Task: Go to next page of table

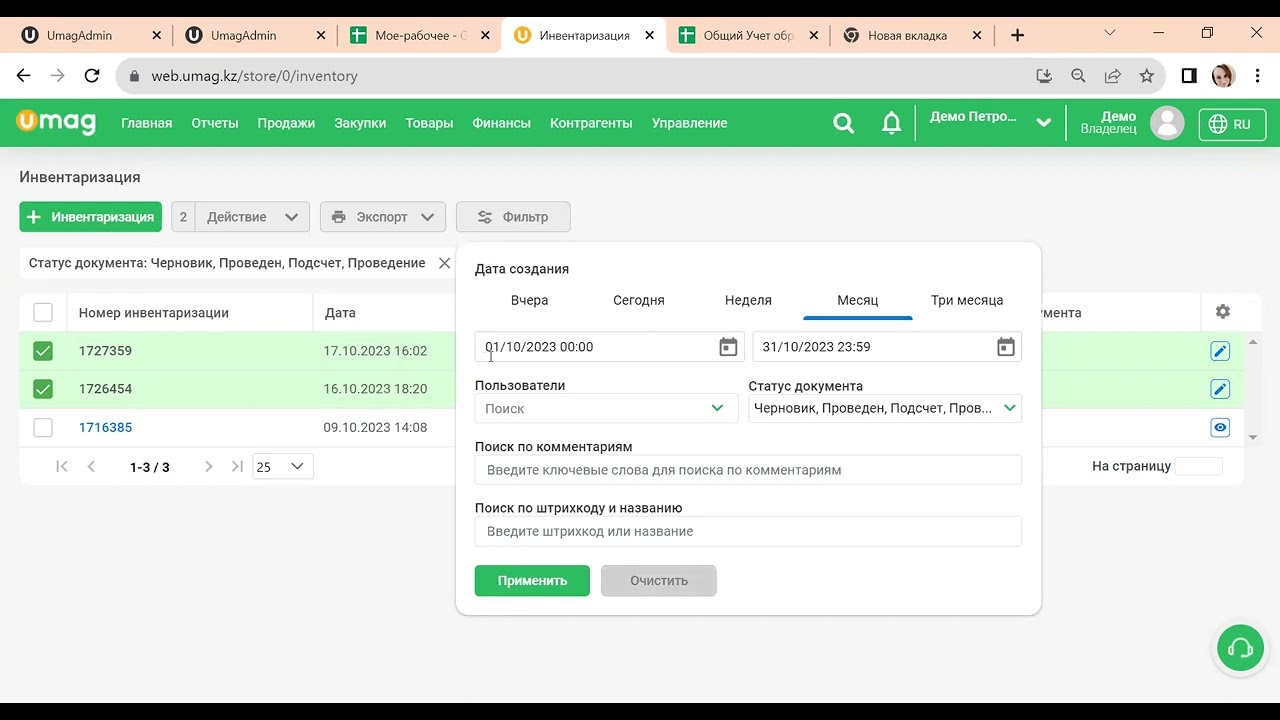Action: (x=208, y=466)
